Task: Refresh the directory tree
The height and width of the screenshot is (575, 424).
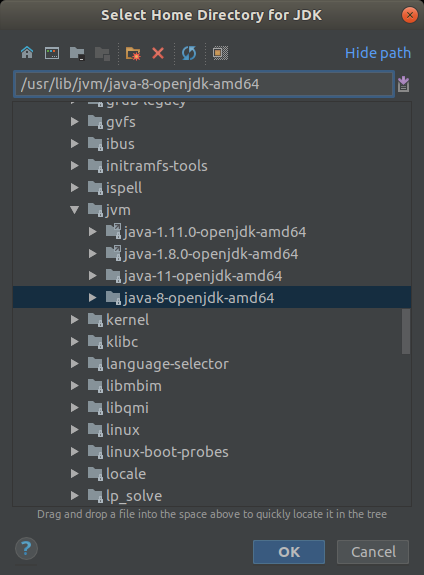Action: 189,53
